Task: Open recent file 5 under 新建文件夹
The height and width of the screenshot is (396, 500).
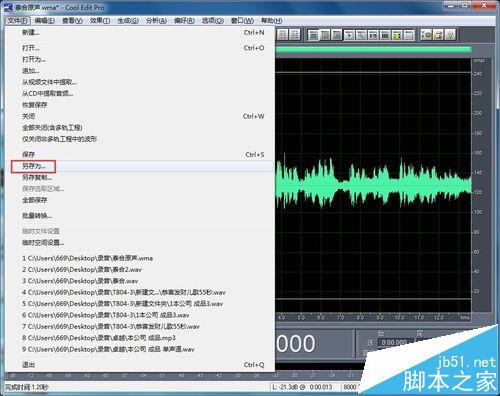Action: (x=140, y=304)
